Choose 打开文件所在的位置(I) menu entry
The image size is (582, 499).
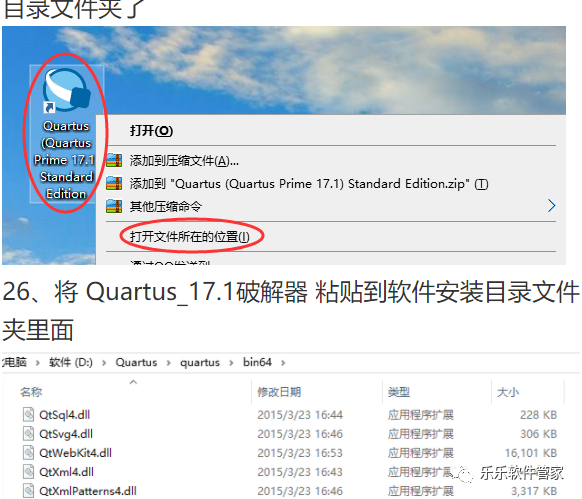190,237
